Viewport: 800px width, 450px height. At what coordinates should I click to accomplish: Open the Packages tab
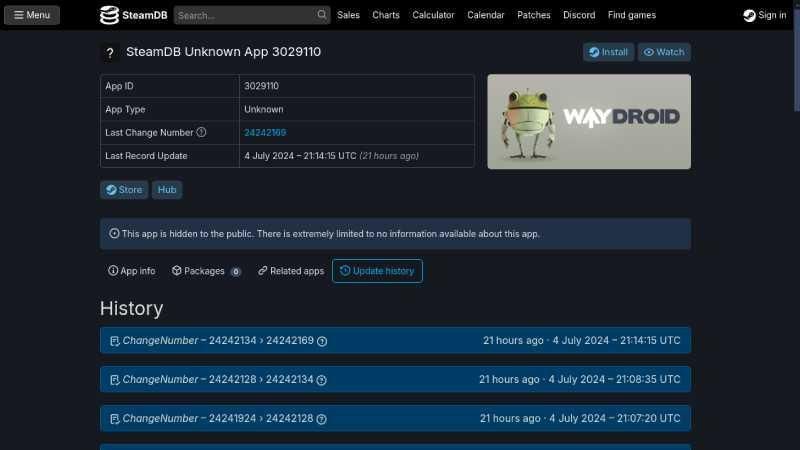206,271
